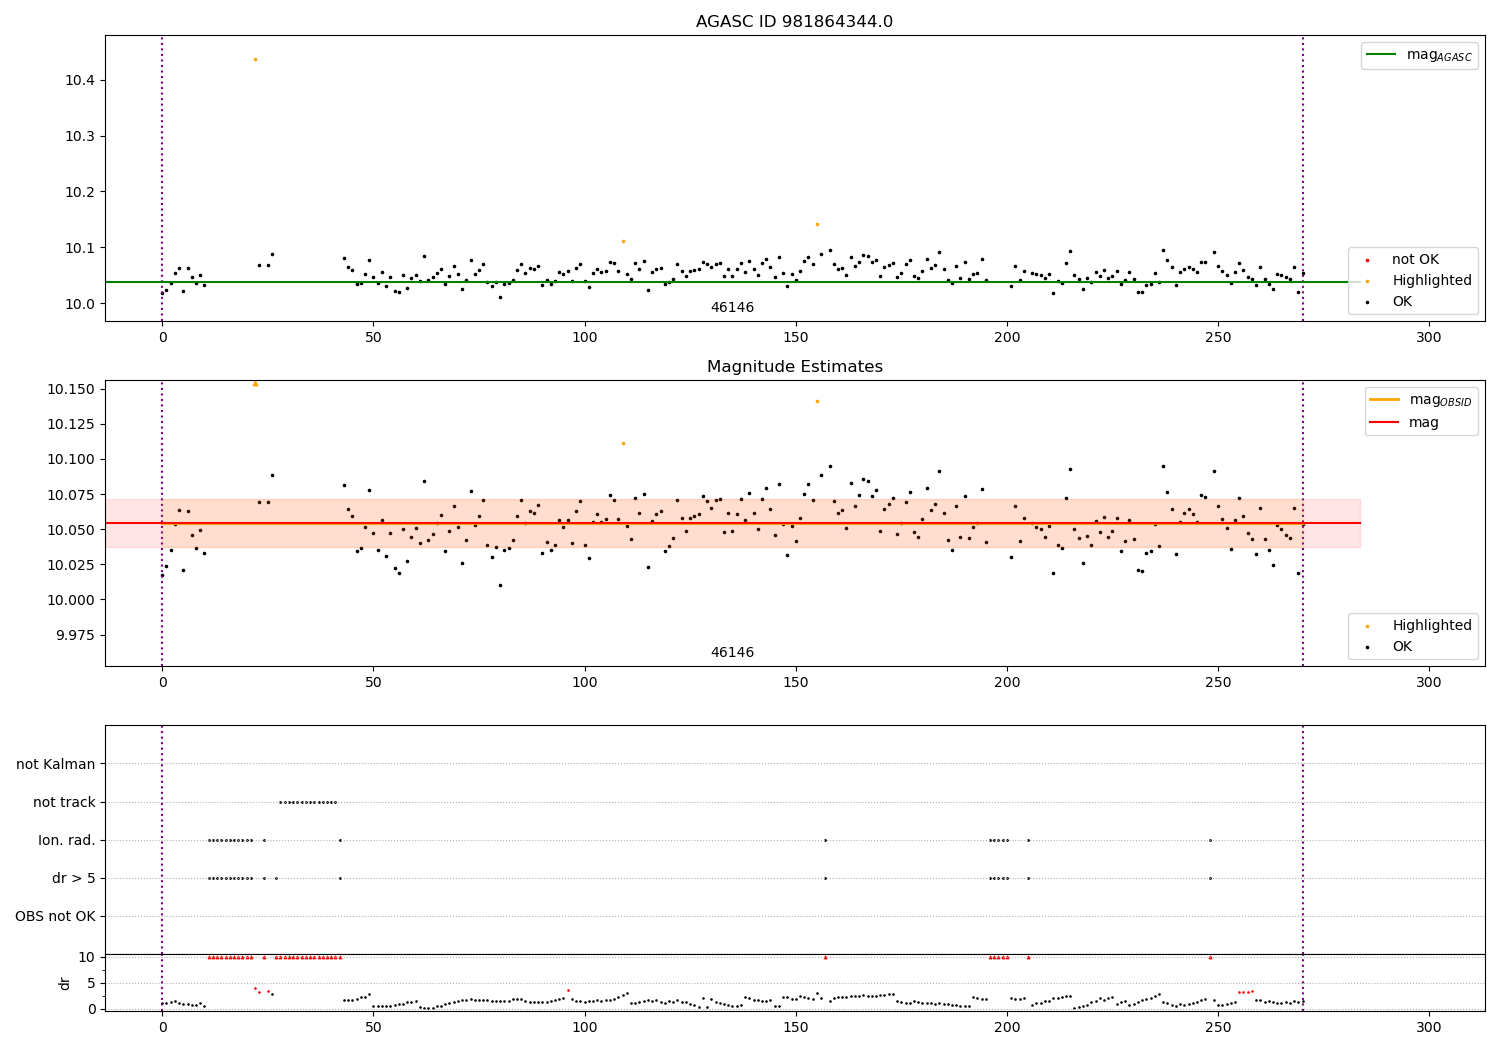
Task: Click the plot title 'AGASC ID 981864344.0'
Action: [795, 22]
